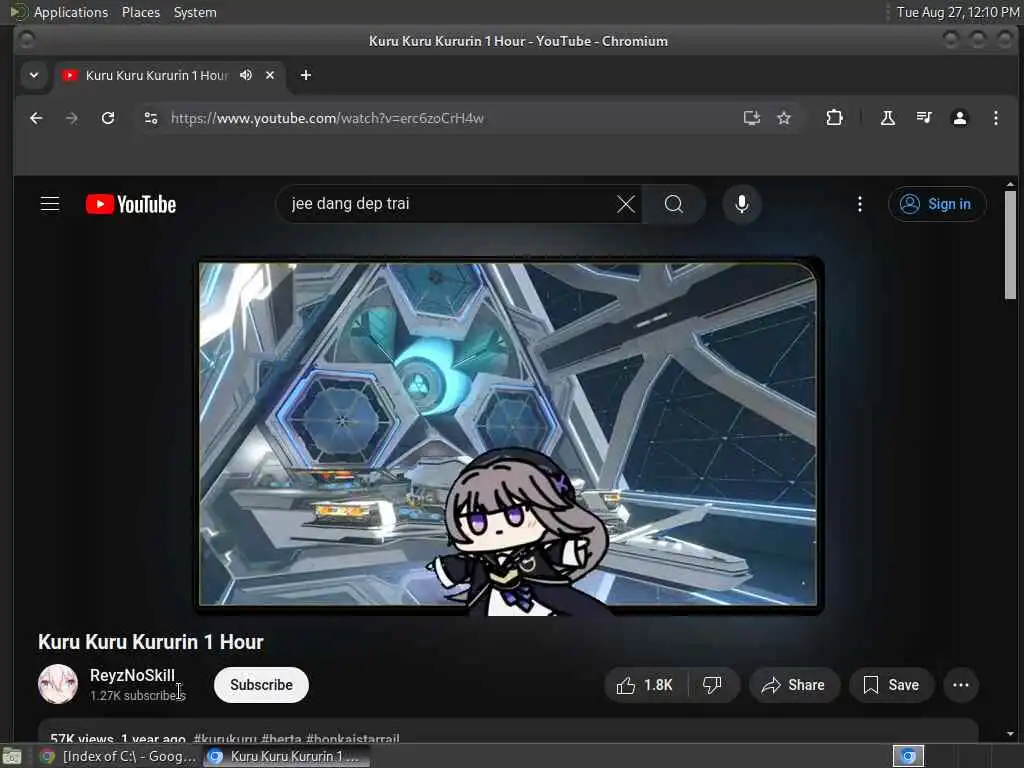The image size is (1024, 768).
Task: Open workspace switcher in bottom panel
Action: click(908, 756)
